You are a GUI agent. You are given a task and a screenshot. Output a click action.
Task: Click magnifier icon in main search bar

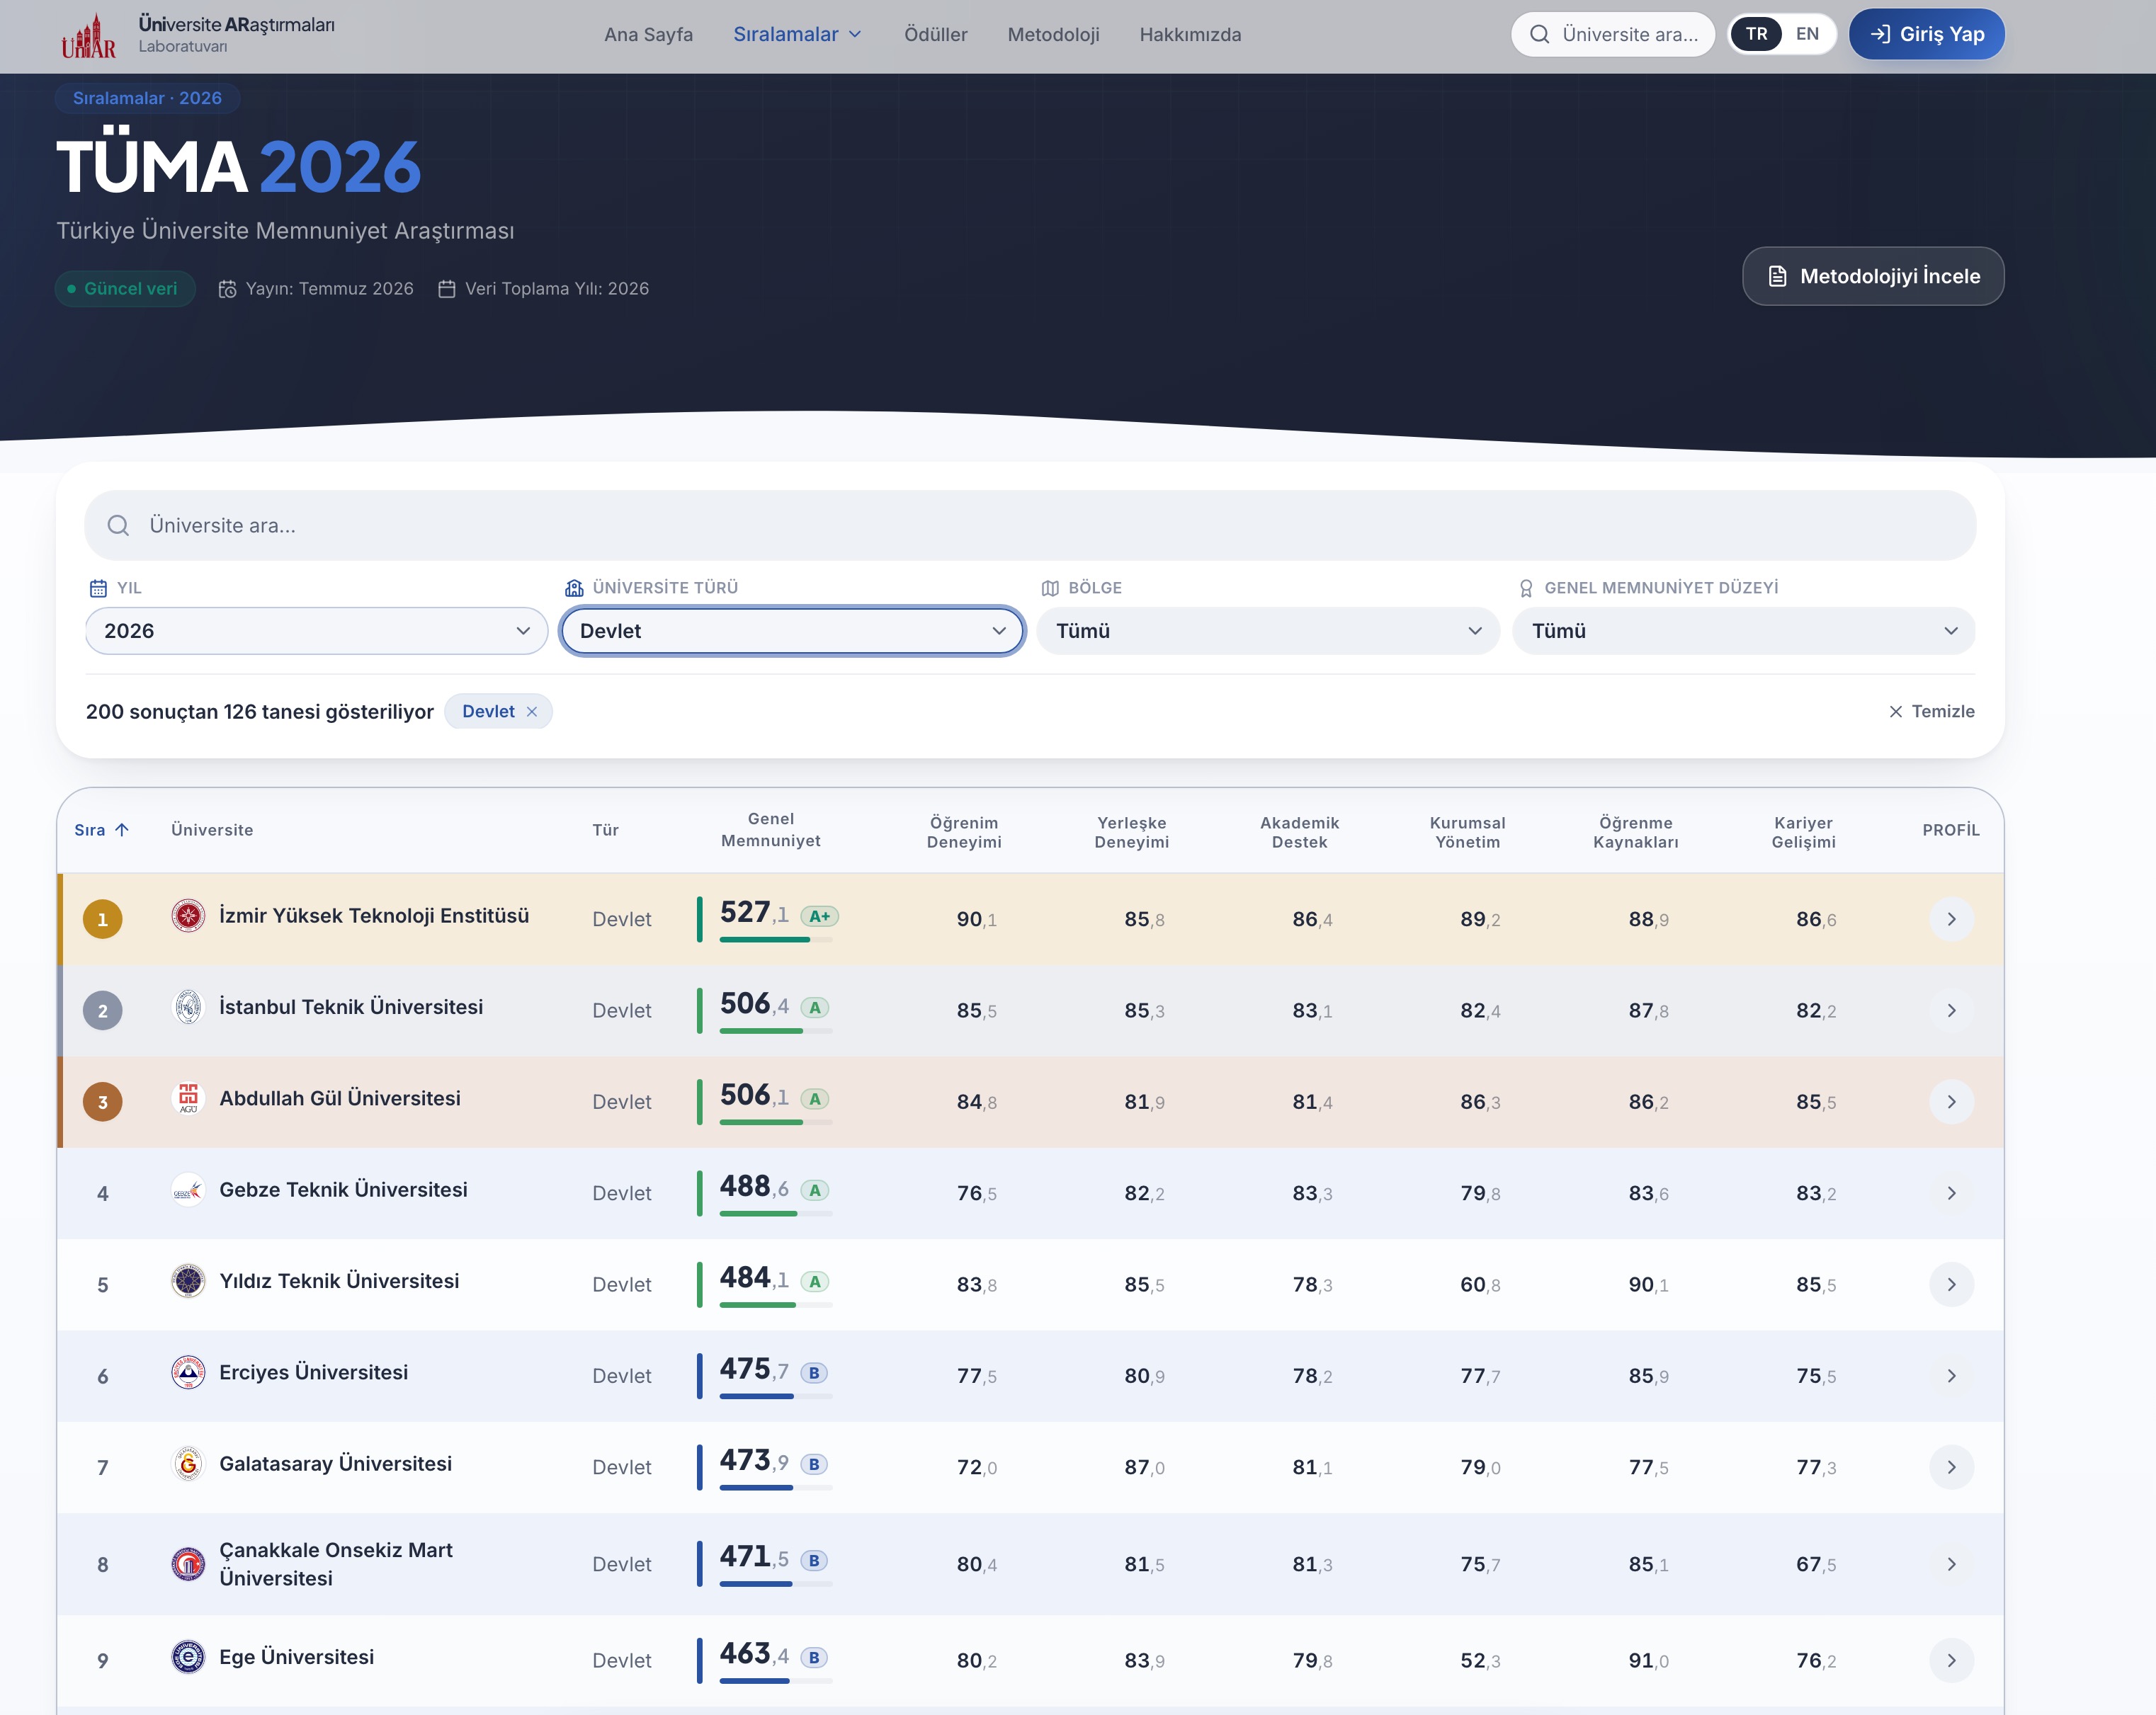click(x=118, y=526)
